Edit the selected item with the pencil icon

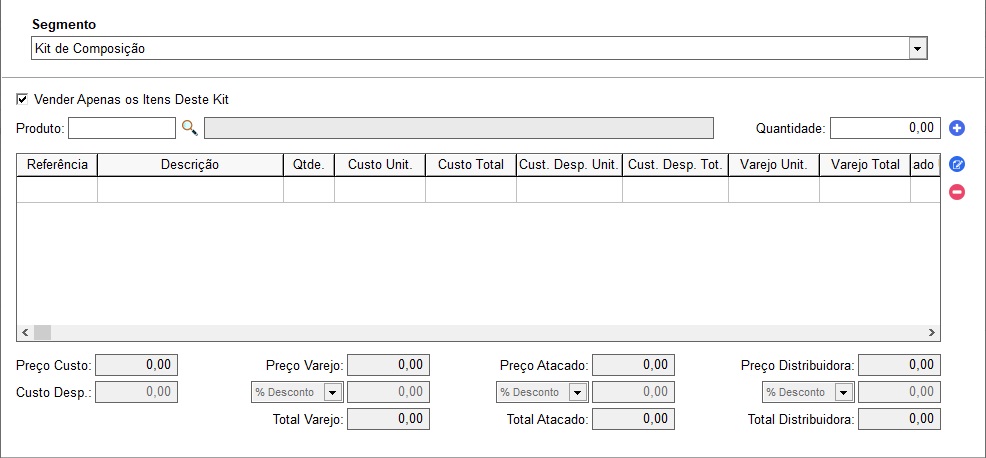pyautogui.click(x=956, y=165)
